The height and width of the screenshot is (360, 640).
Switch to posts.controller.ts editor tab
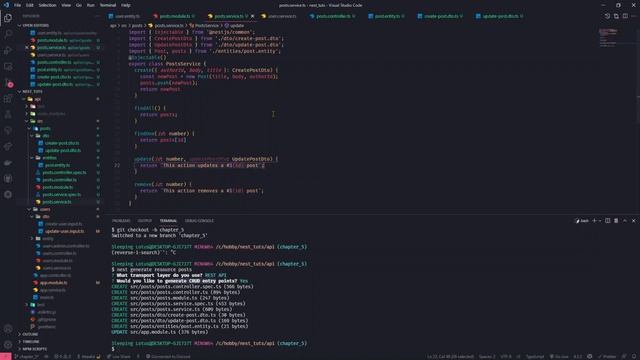click(x=332, y=16)
